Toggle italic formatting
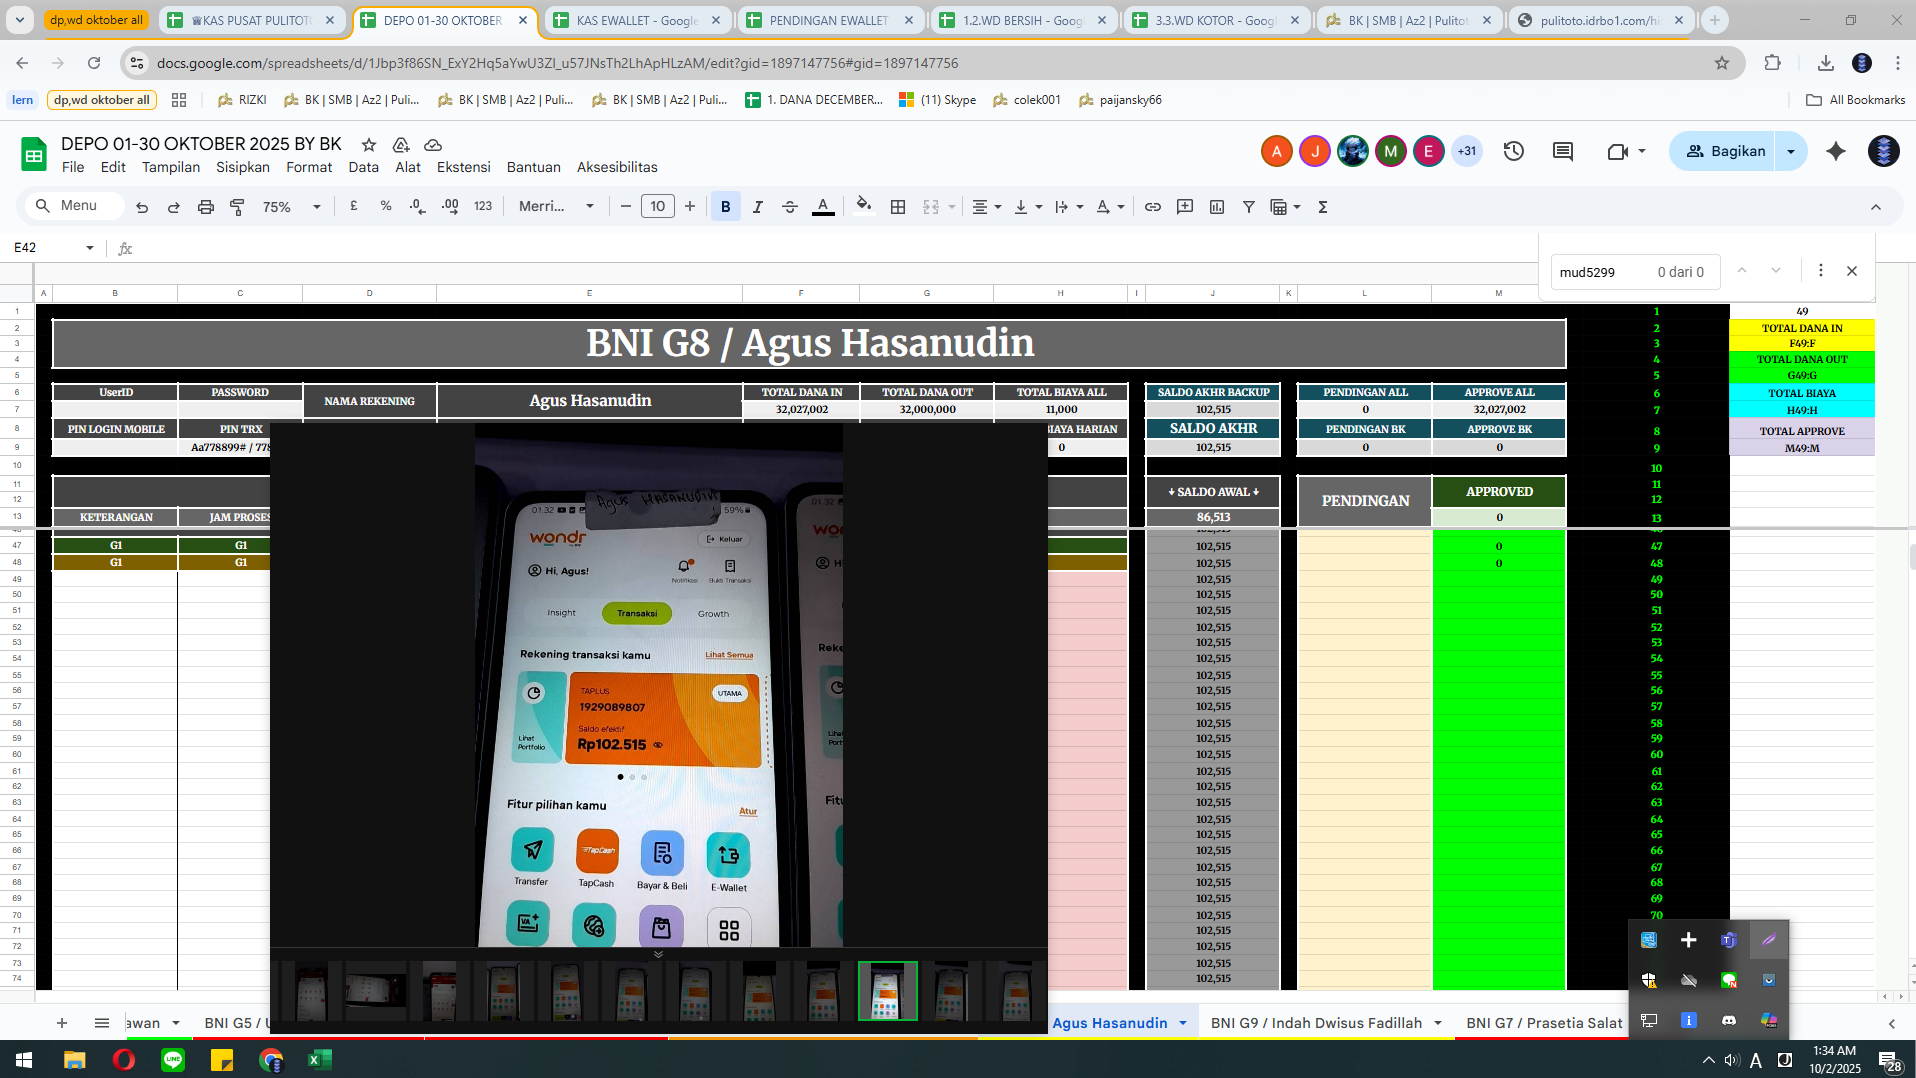The width and height of the screenshot is (1916, 1078). click(758, 207)
